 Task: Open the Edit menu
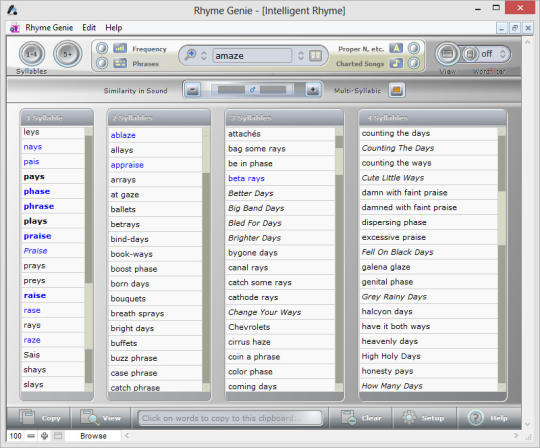click(89, 28)
